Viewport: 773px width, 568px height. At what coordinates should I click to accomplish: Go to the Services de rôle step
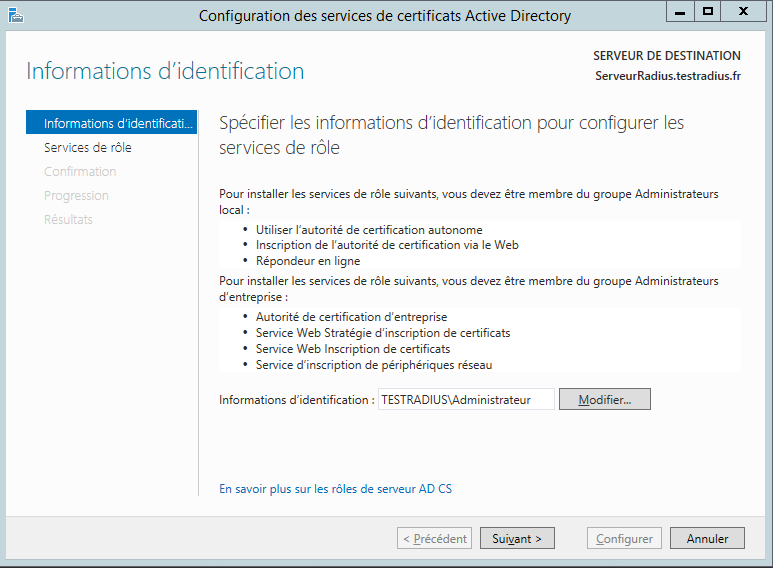[88, 147]
